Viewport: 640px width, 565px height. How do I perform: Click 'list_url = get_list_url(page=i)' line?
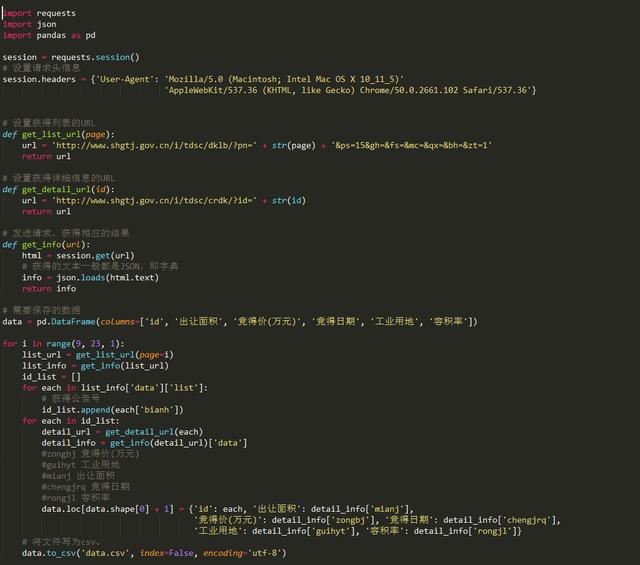[x=98, y=355]
